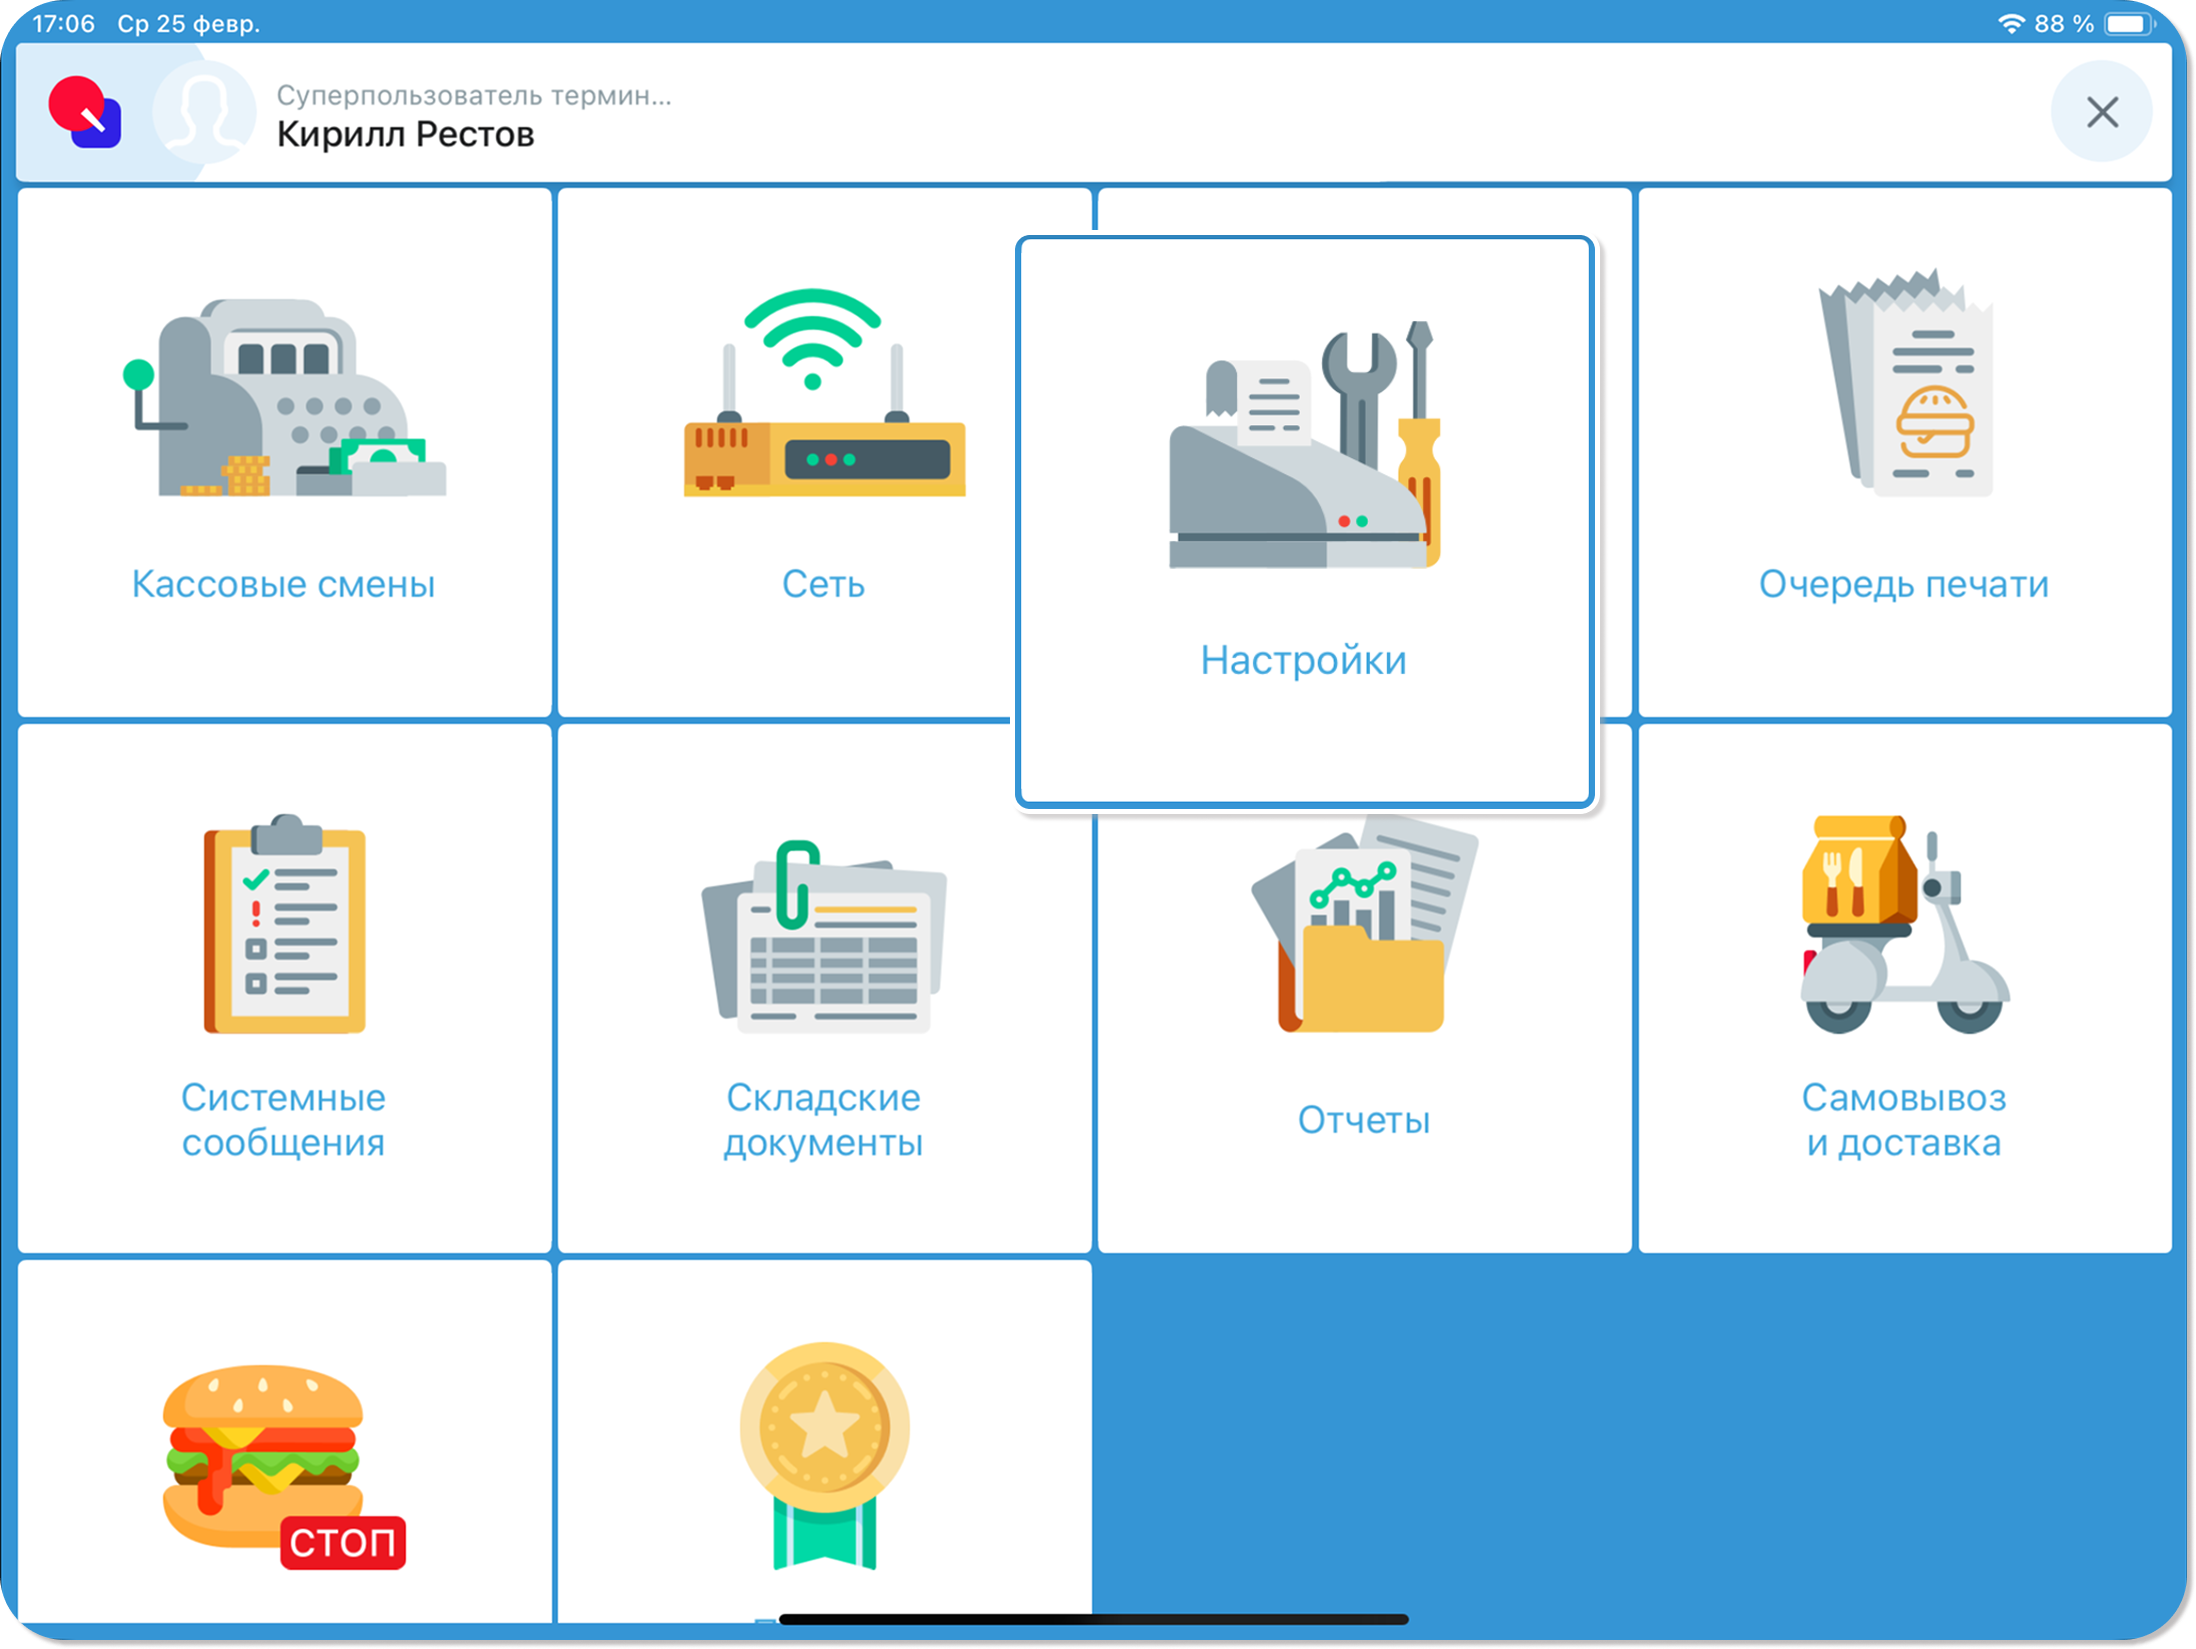Click the Кассовые смены label

(x=284, y=584)
